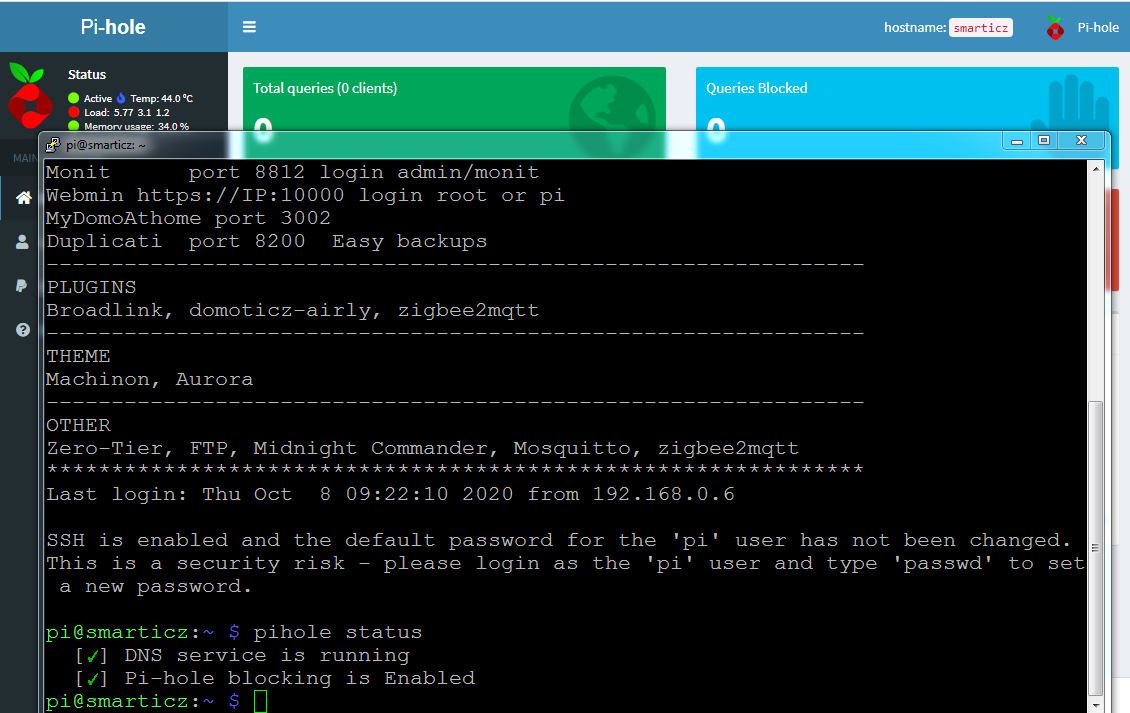This screenshot has width=1130, height=713.
Task: Toggle the sidebar with the hamburger icon
Action: pyautogui.click(x=249, y=27)
